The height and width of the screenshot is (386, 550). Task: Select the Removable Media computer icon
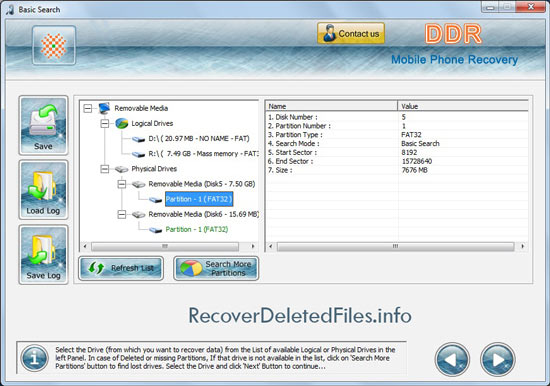pos(105,108)
